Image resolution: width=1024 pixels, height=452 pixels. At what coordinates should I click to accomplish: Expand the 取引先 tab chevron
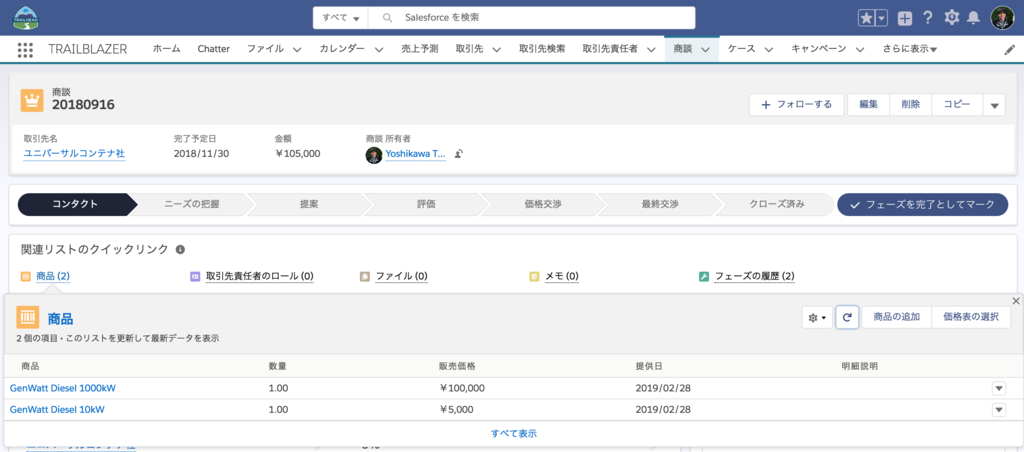click(496, 50)
